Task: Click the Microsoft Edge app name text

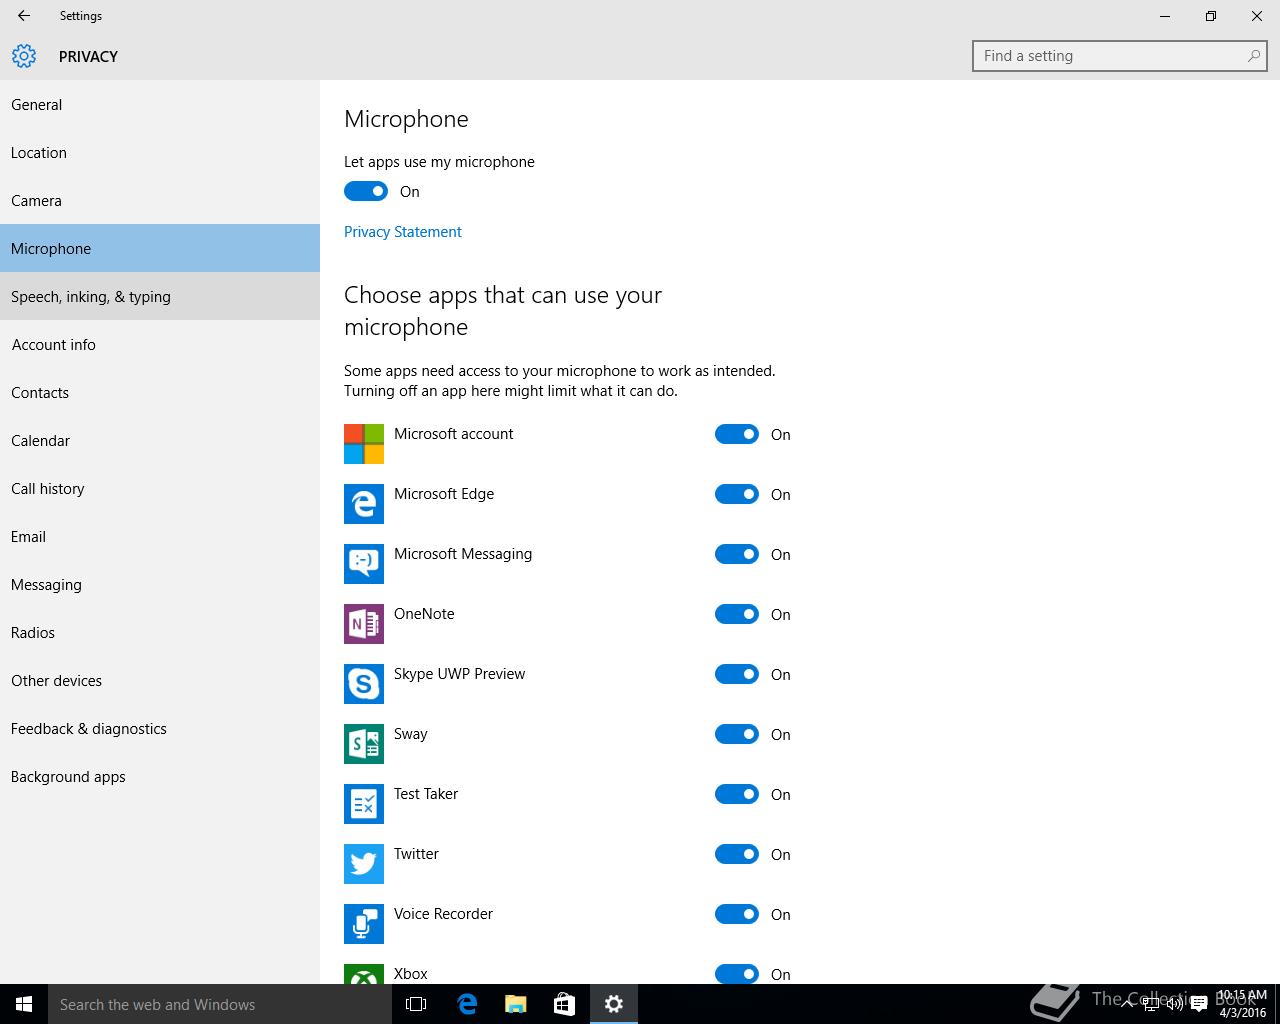Action: click(444, 494)
